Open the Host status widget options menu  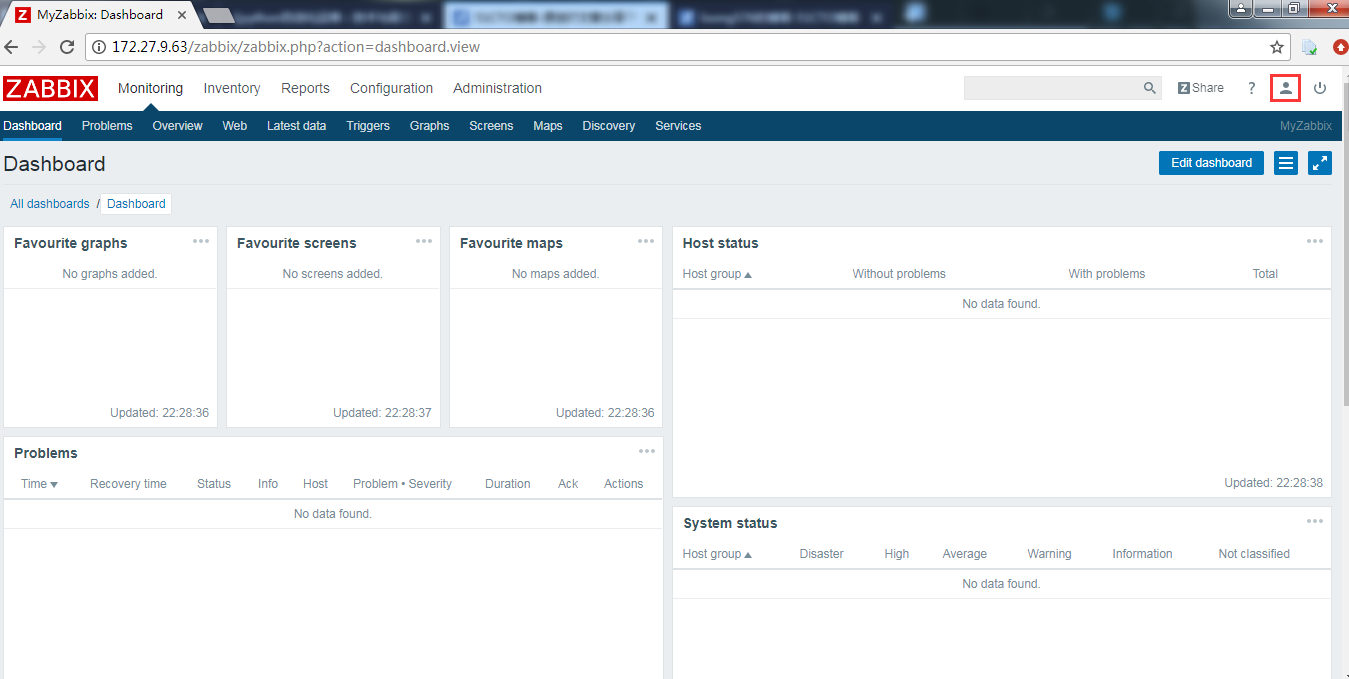point(1315,241)
